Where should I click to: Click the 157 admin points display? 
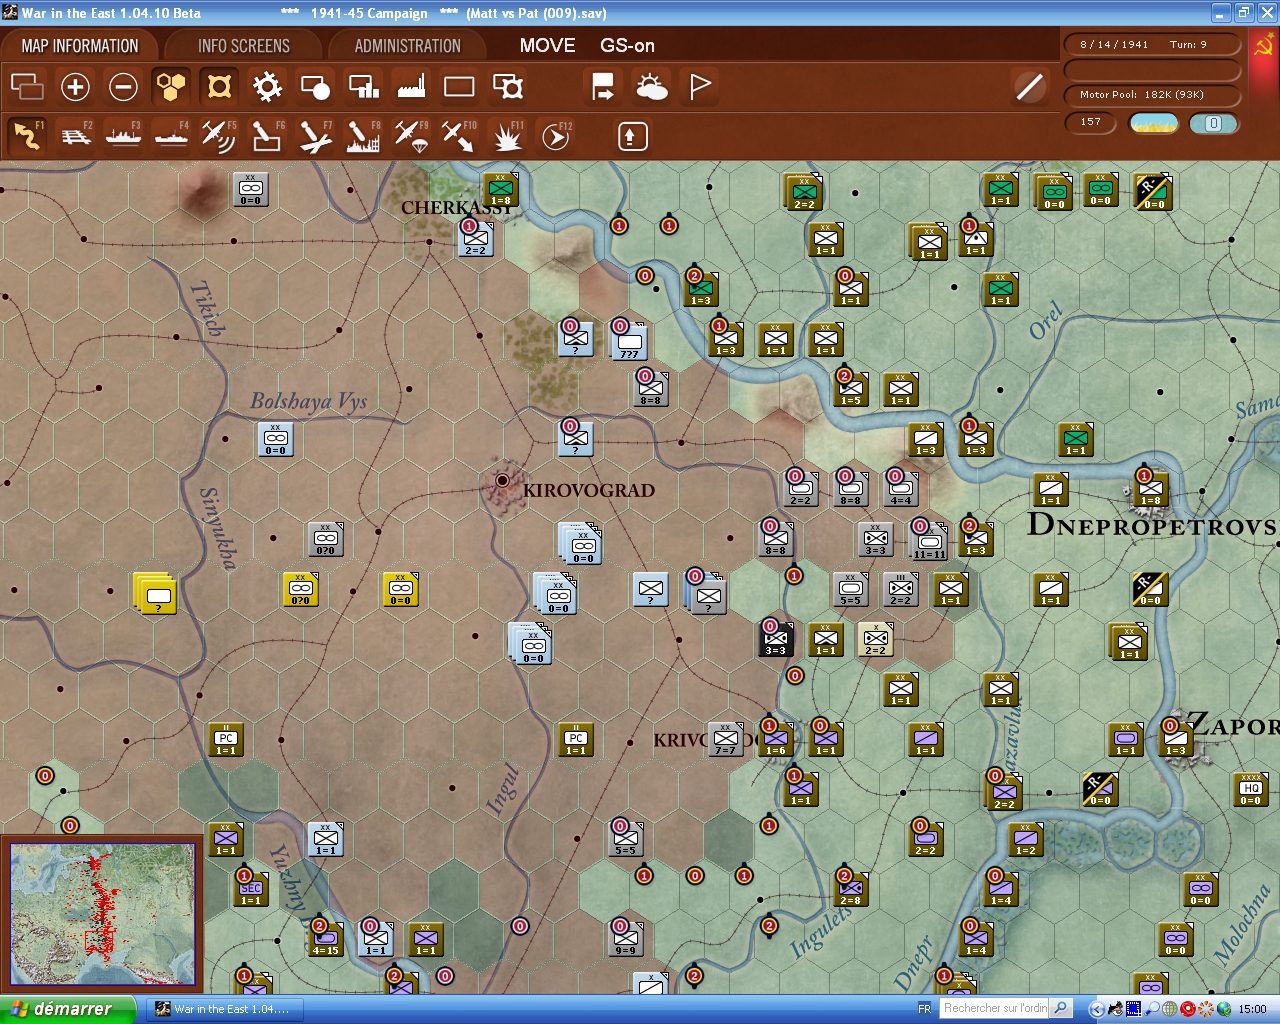pyautogui.click(x=1091, y=122)
